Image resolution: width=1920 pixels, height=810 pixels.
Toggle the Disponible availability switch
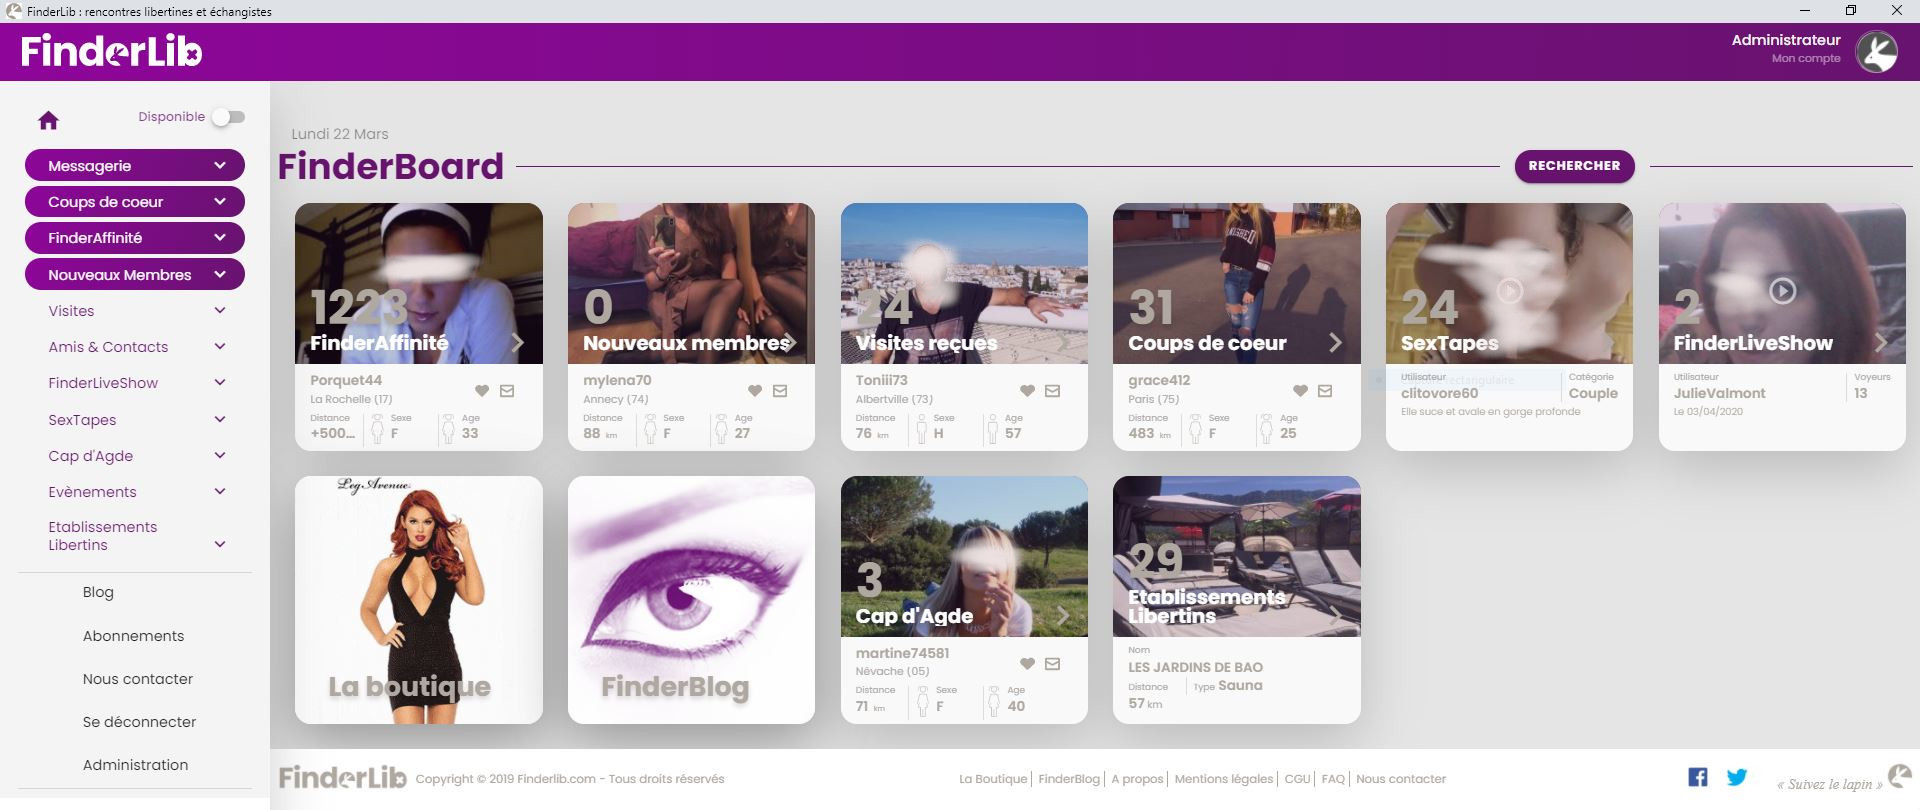pyautogui.click(x=228, y=117)
